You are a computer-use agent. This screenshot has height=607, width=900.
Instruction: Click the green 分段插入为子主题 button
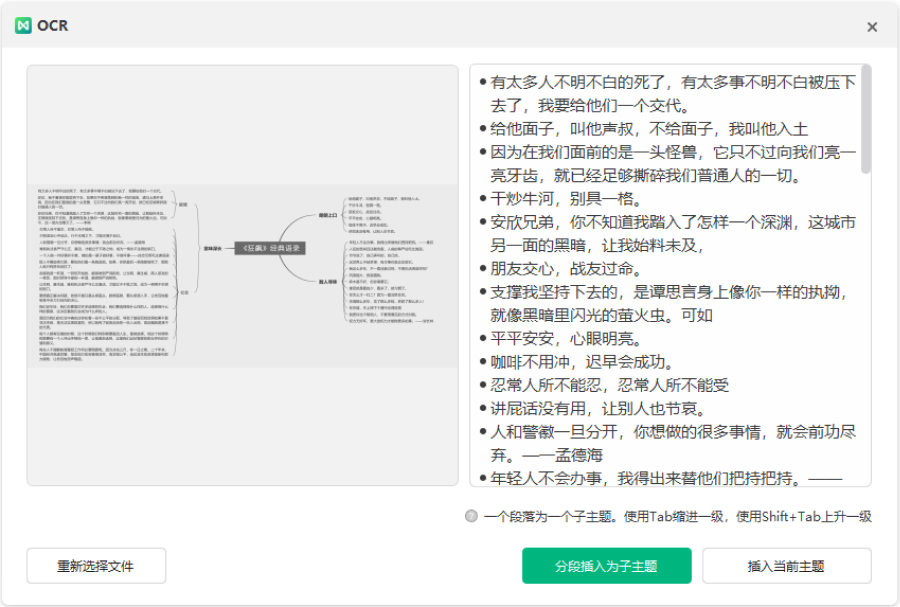(x=606, y=565)
